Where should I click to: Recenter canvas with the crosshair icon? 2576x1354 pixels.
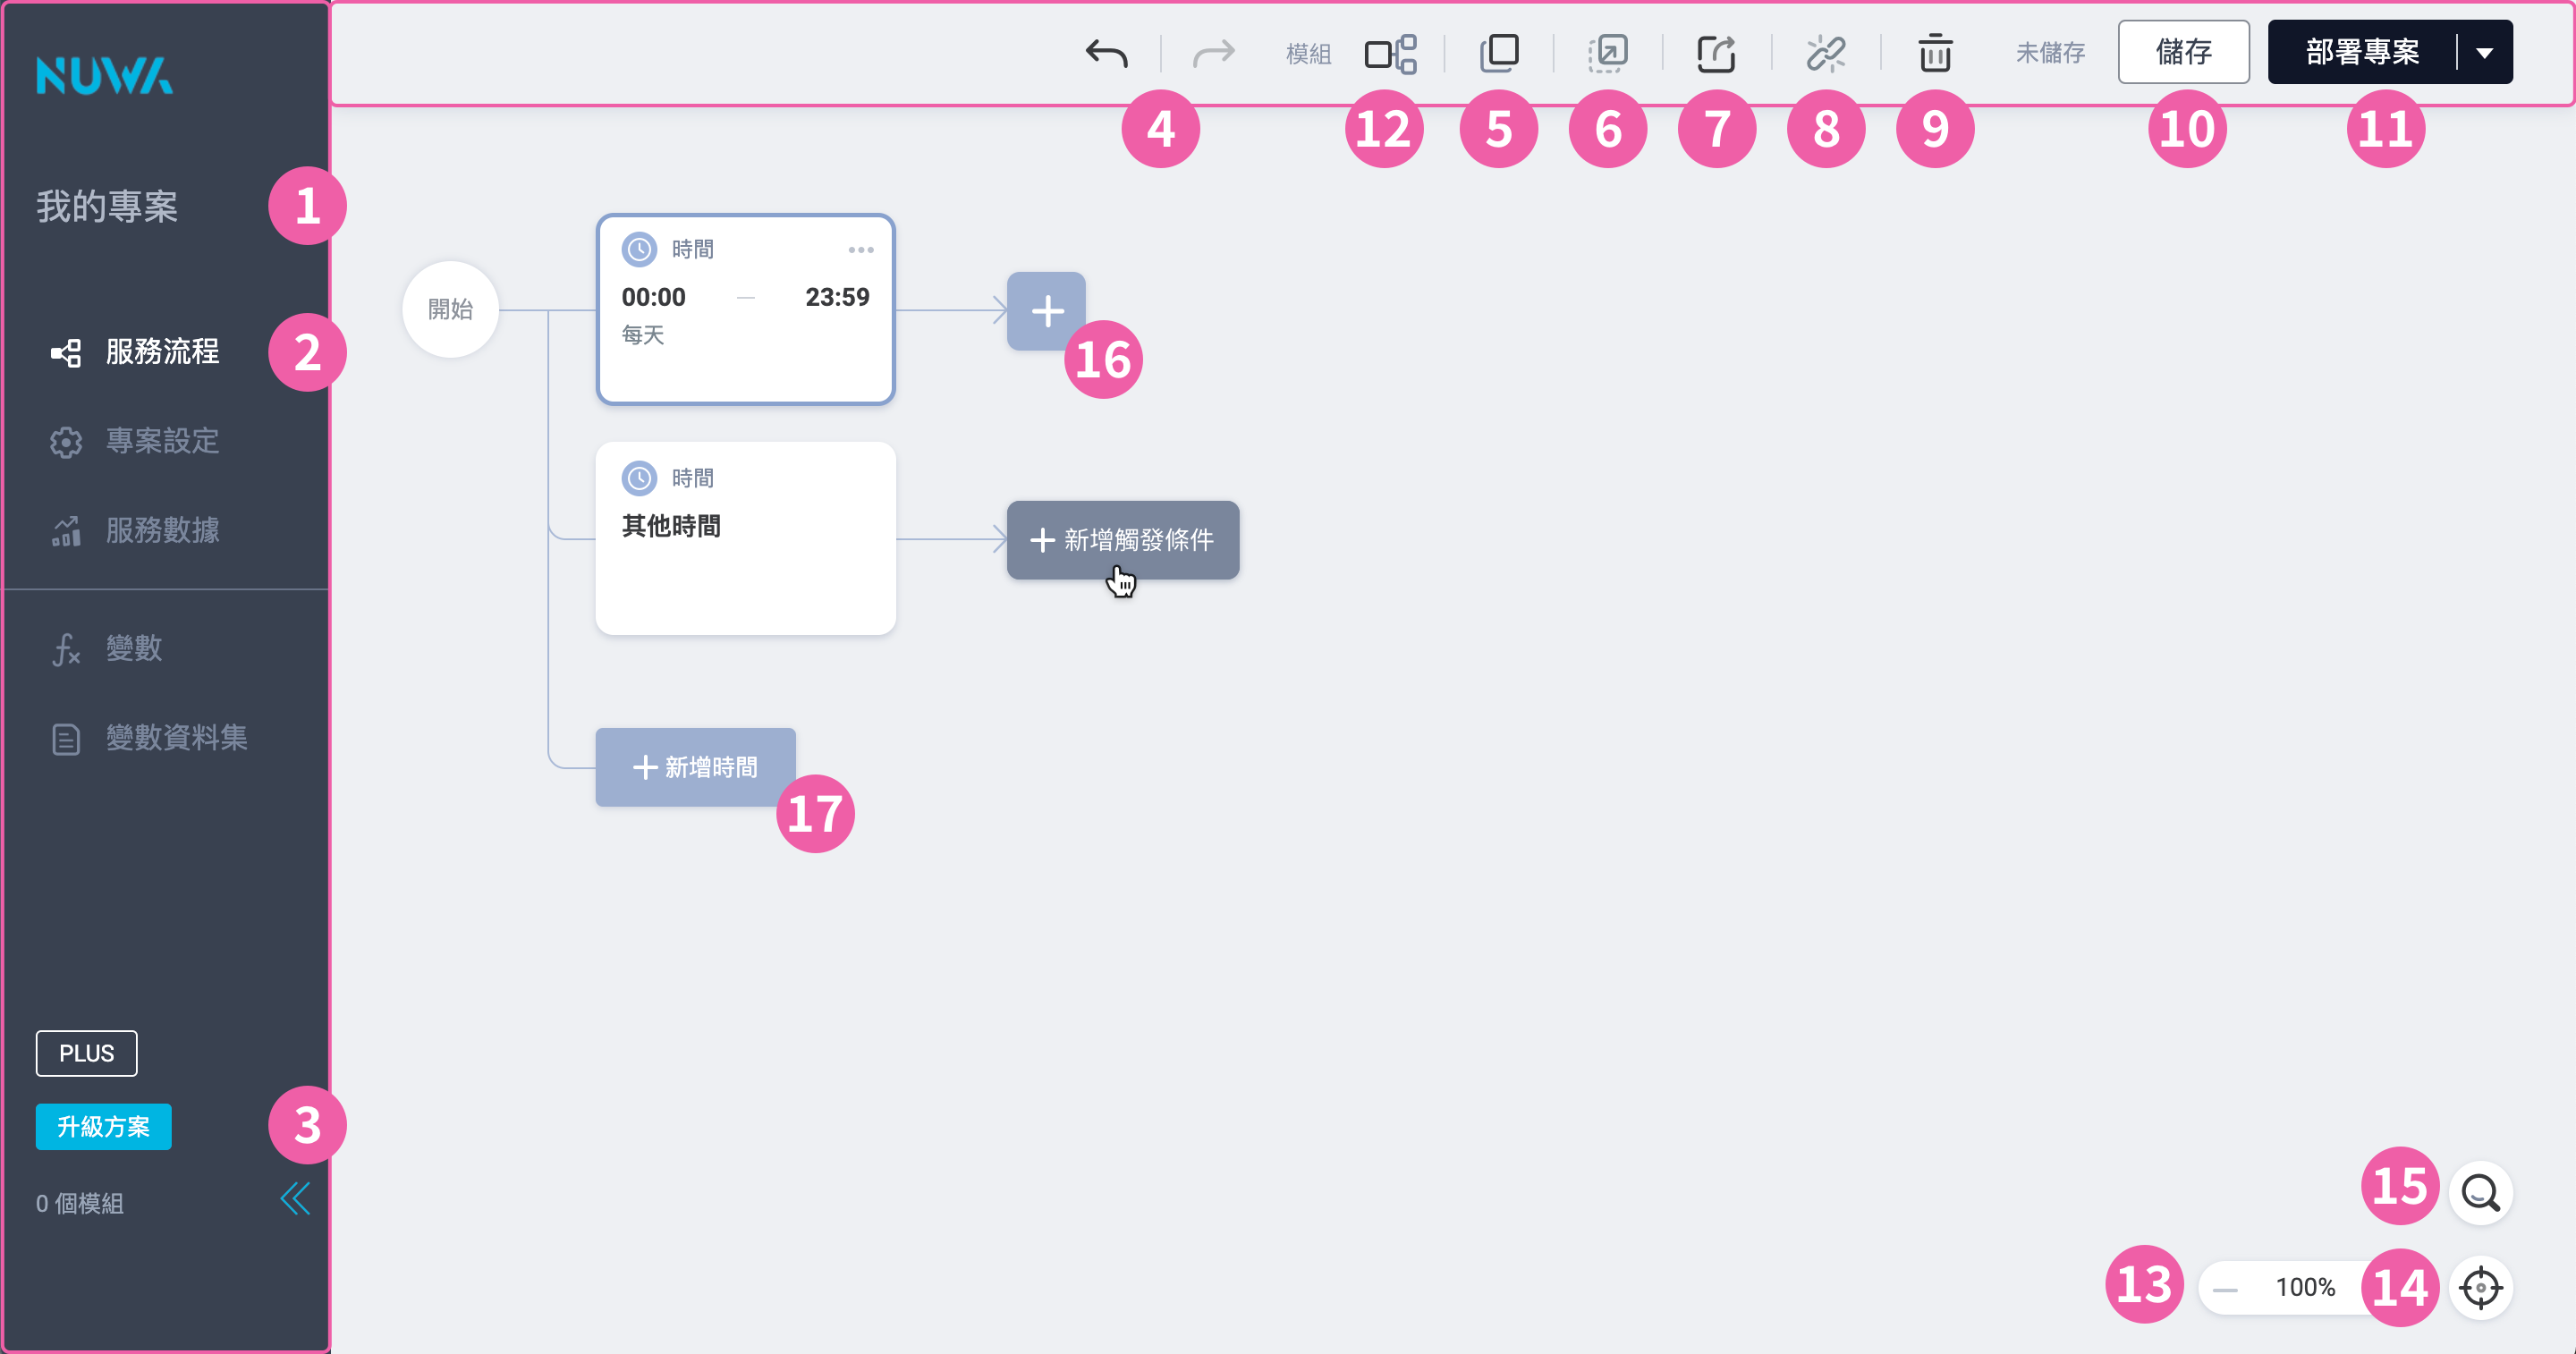coord(2481,1288)
